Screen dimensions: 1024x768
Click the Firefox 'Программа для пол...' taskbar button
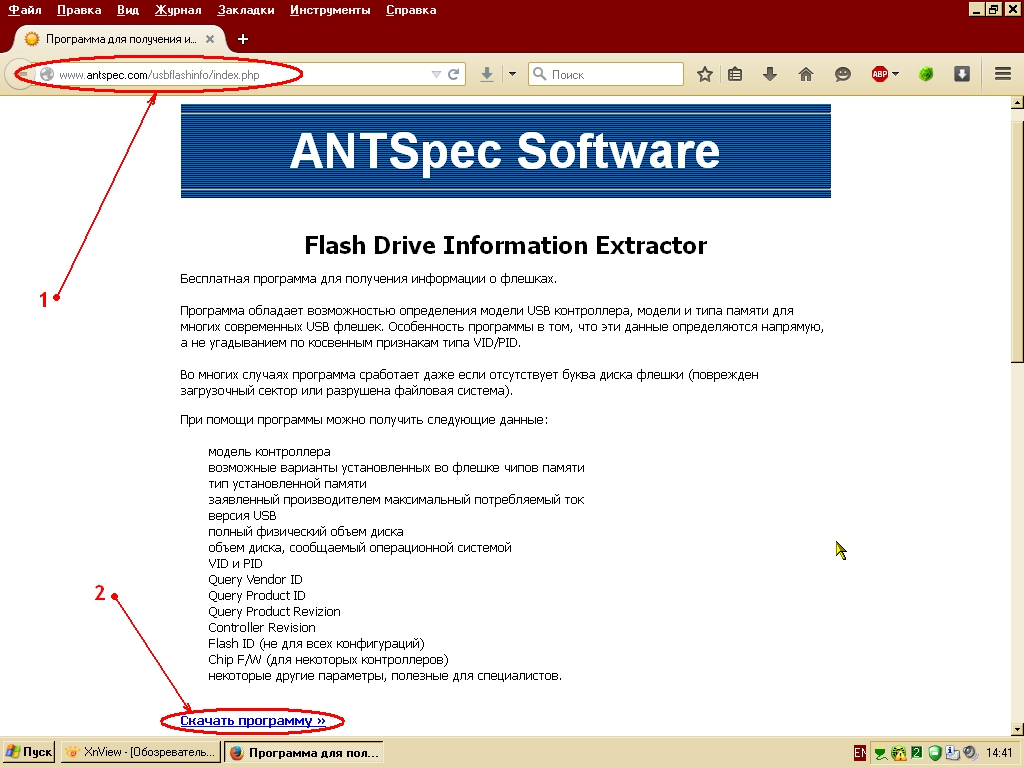(304, 752)
